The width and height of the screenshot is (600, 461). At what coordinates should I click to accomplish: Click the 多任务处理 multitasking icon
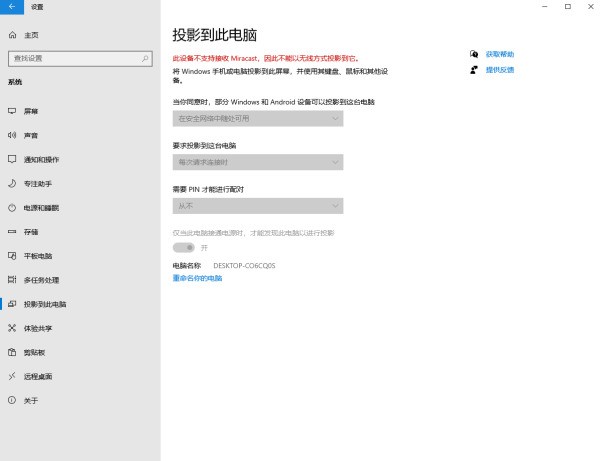click(12, 280)
